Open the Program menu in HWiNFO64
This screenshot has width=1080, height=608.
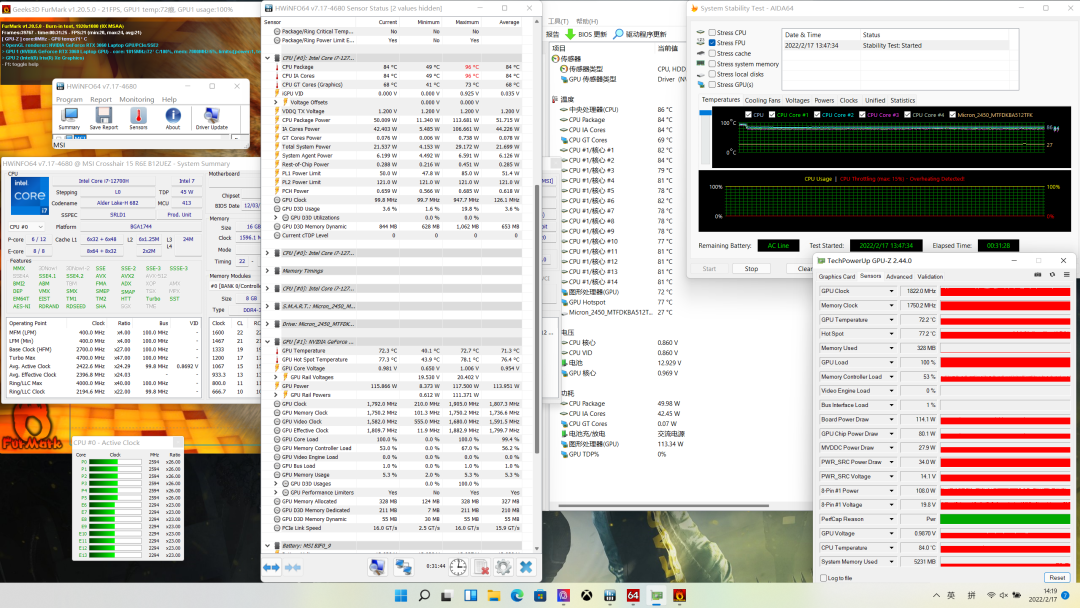coord(69,100)
